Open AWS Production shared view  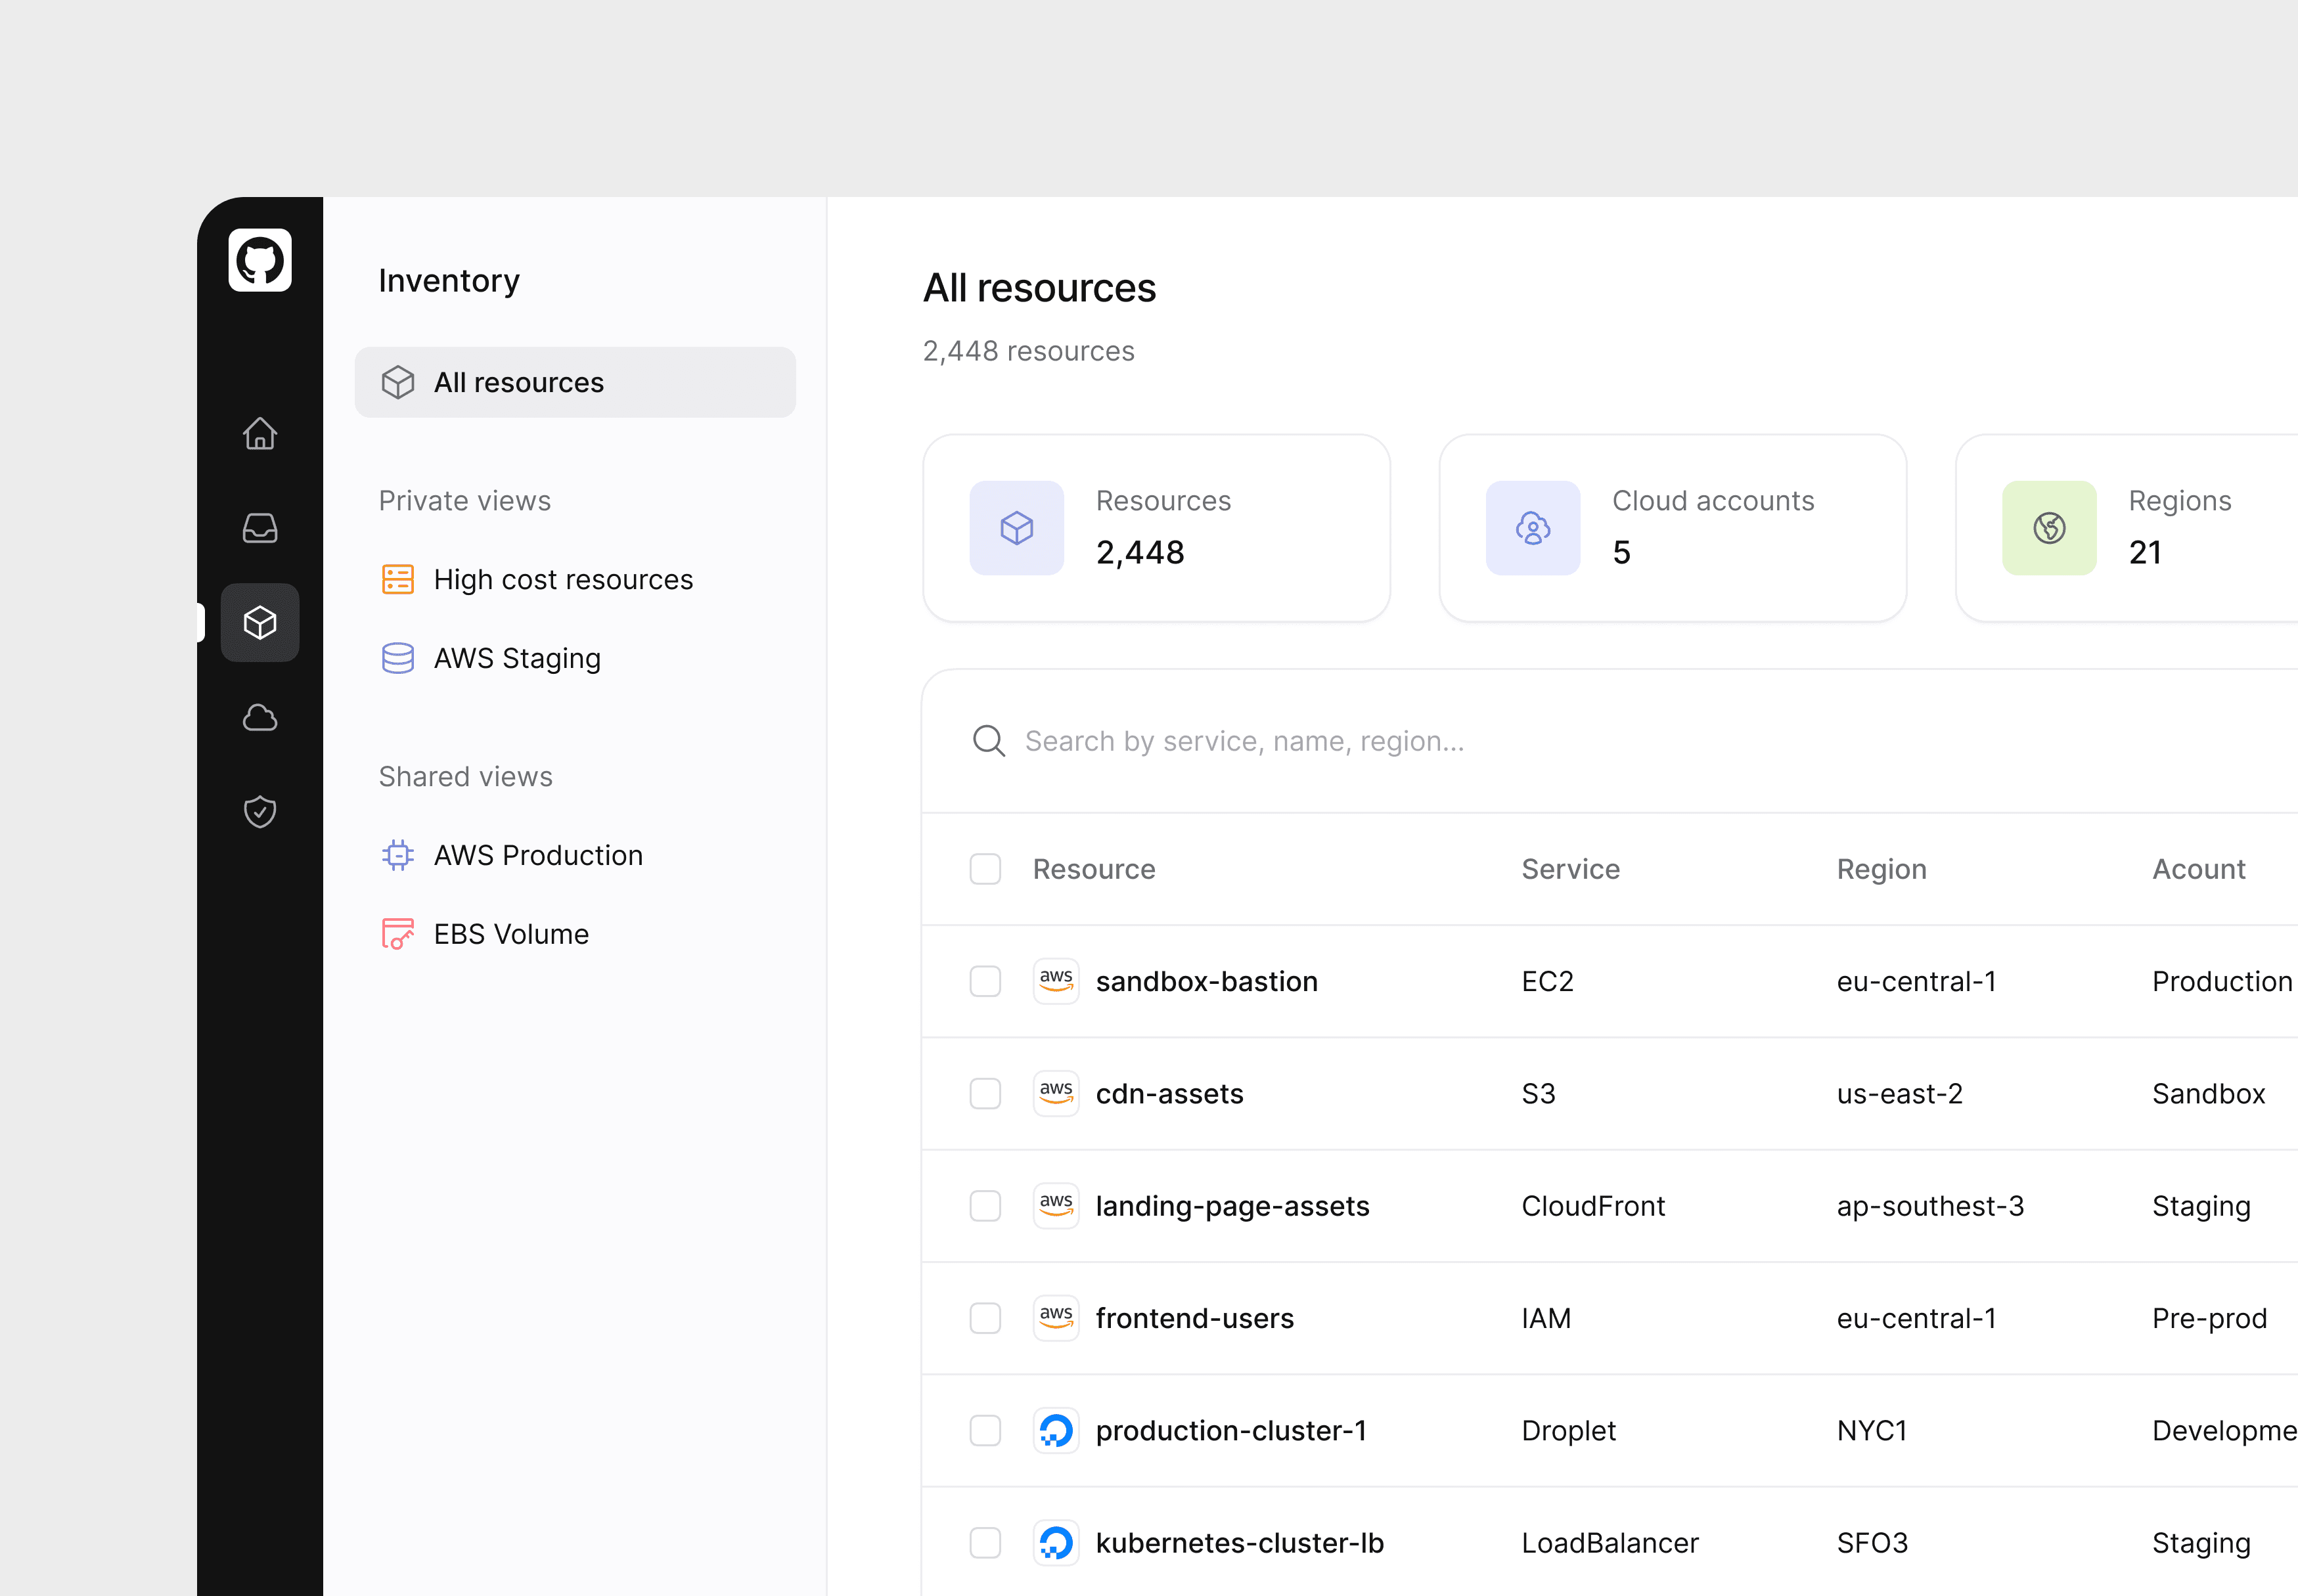point(537,855)
